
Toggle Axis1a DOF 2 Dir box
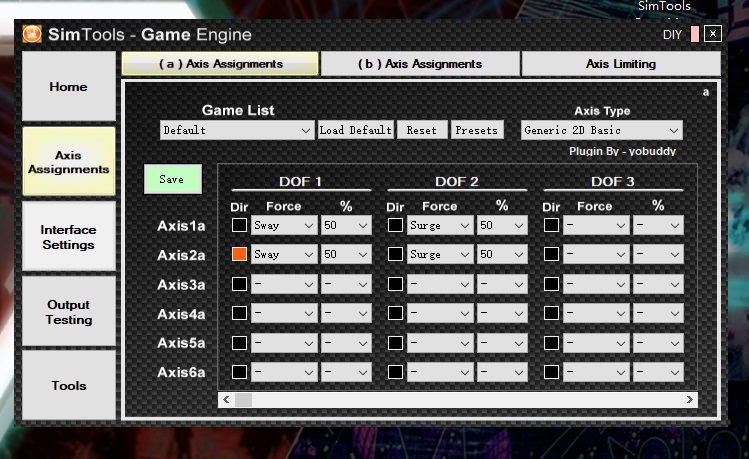click(395, 225)
